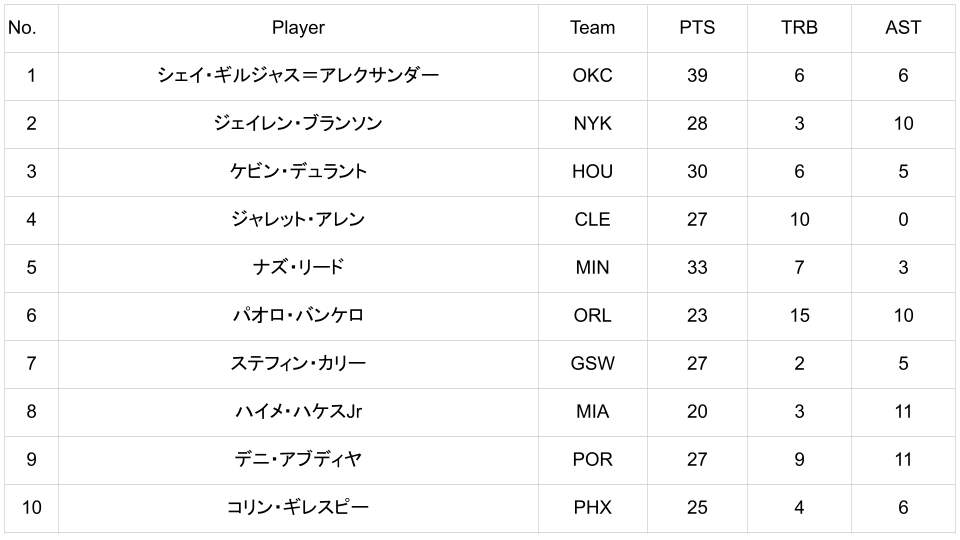Select the TRB value 15 cell

799,316
